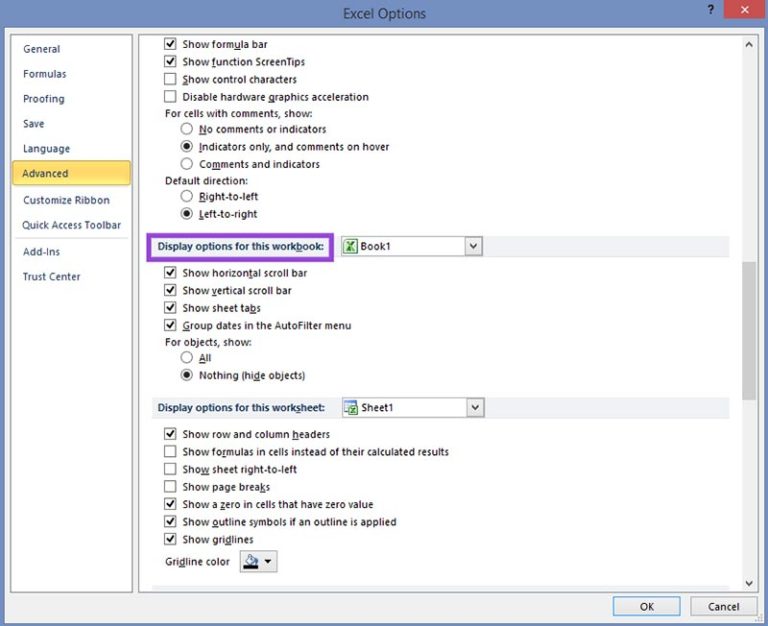Expand the Sheet1 worksheet dropdown
Screen dimensions: 768x626
coord(474,408)
